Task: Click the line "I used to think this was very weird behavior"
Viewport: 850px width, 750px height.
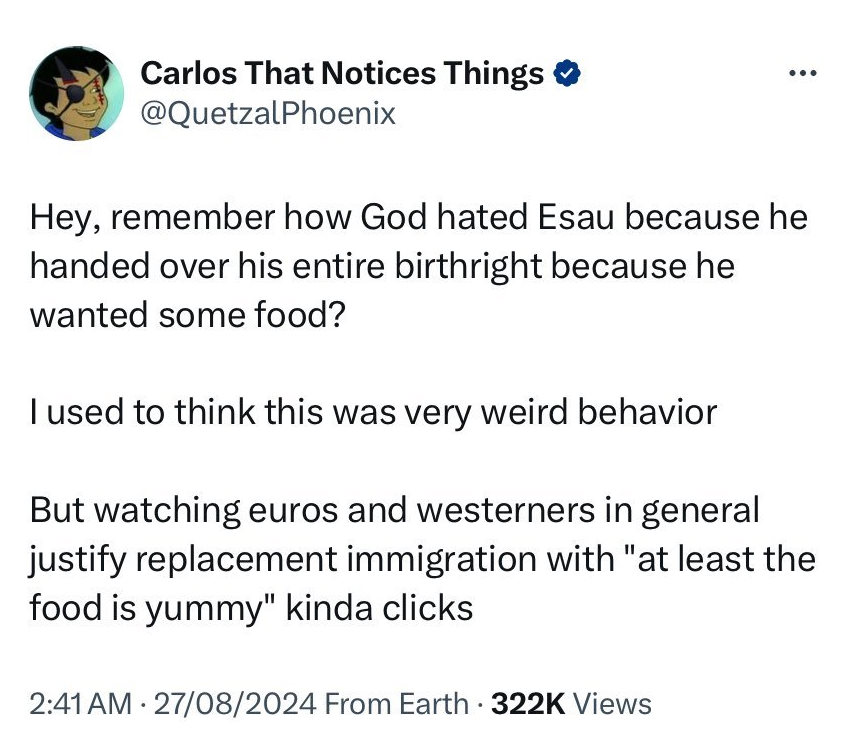Action: 373,413
